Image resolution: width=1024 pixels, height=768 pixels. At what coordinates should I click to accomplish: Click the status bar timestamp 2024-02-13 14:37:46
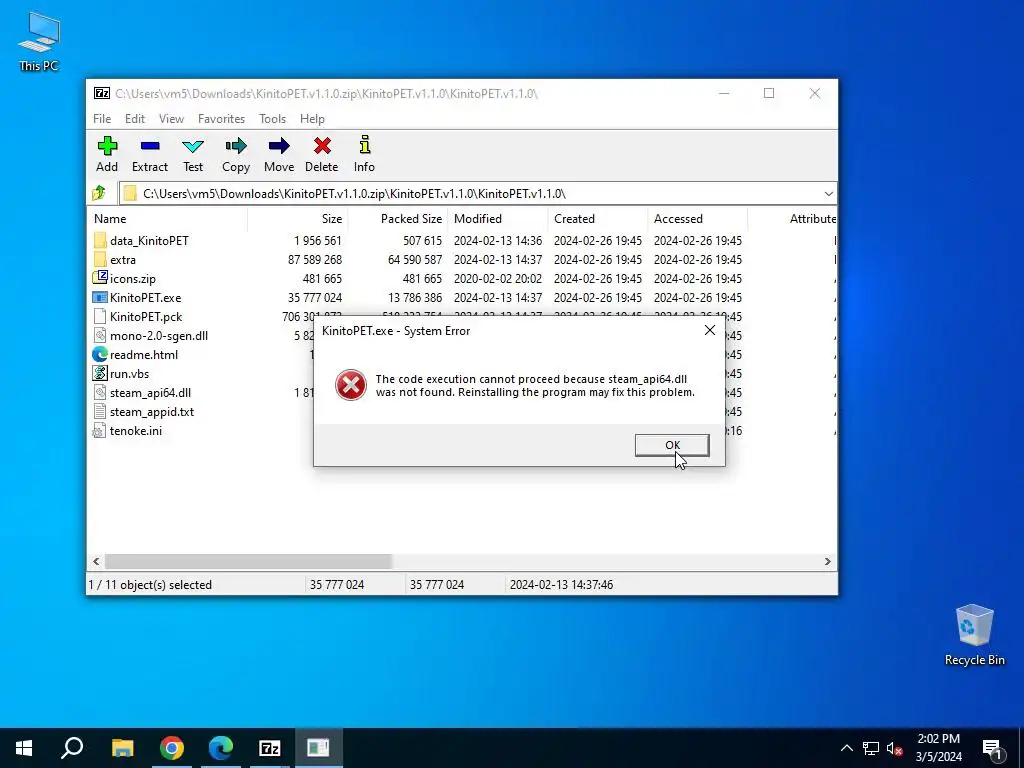562,584
